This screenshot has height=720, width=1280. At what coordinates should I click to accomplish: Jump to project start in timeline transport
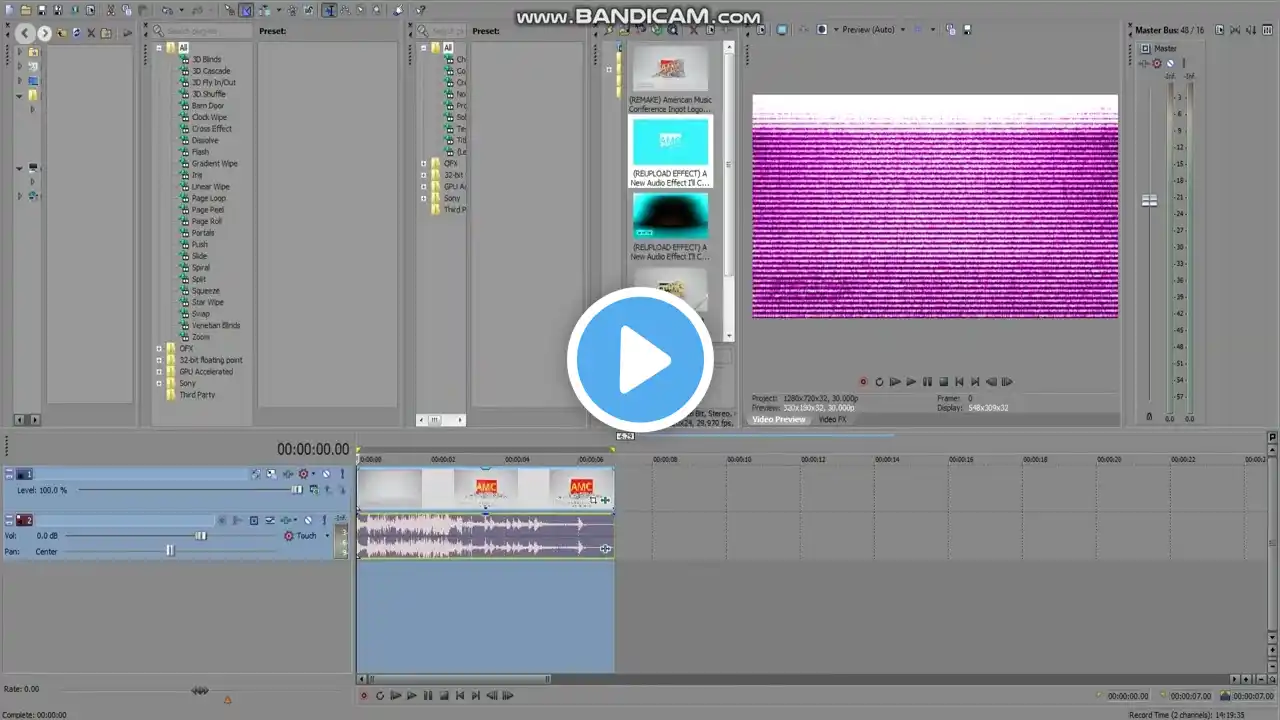(459, 695)
